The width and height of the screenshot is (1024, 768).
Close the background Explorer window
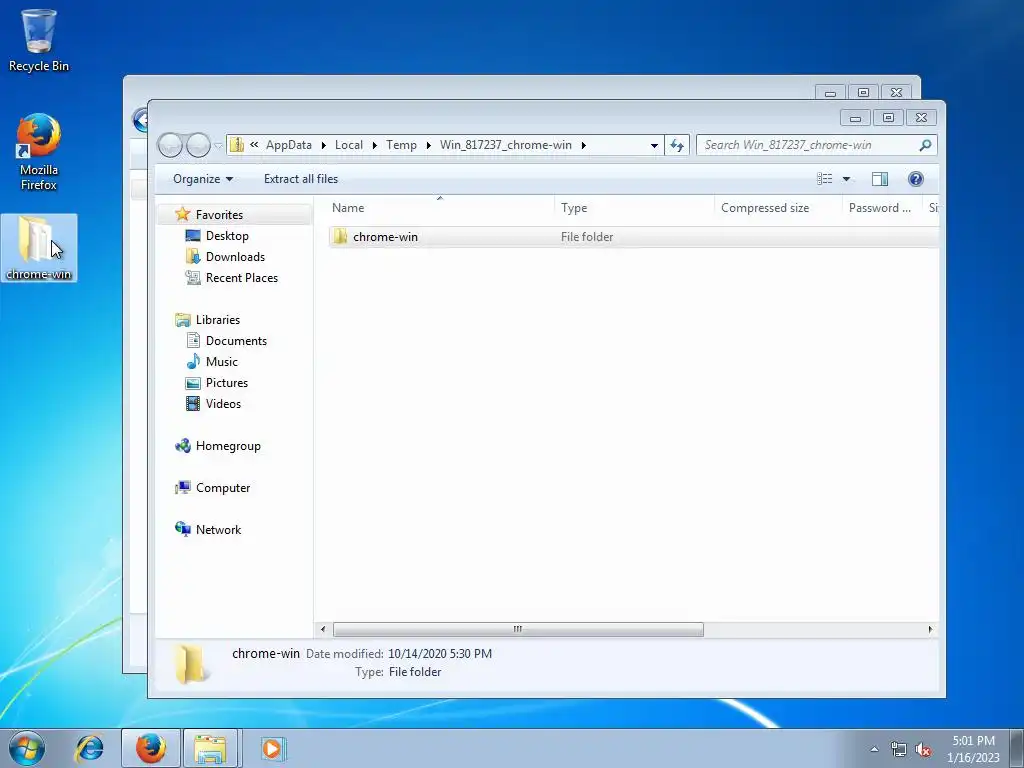[896, 93]
